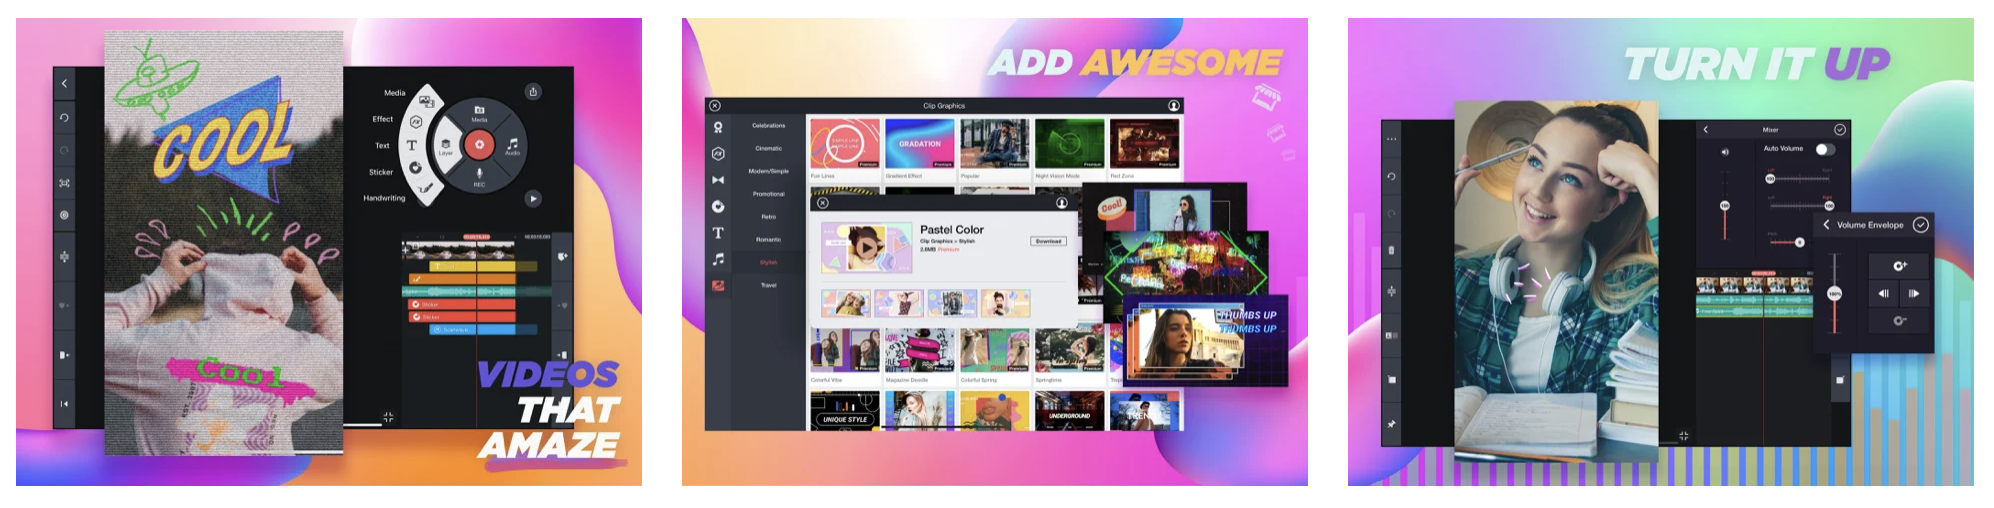Play the project preview below media wheel

click(x=533, y=198)
